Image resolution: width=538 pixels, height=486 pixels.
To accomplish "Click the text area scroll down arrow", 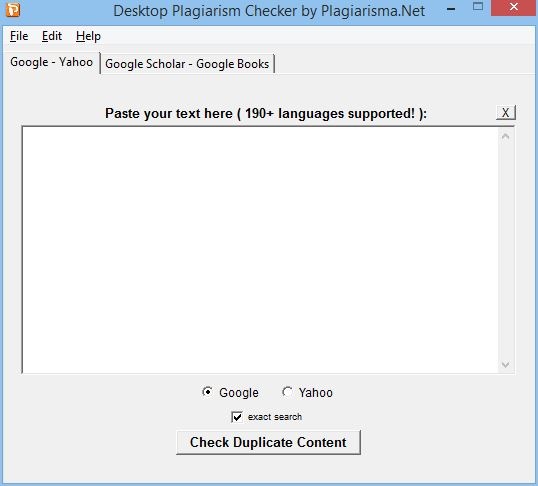I will coord(505,364).
